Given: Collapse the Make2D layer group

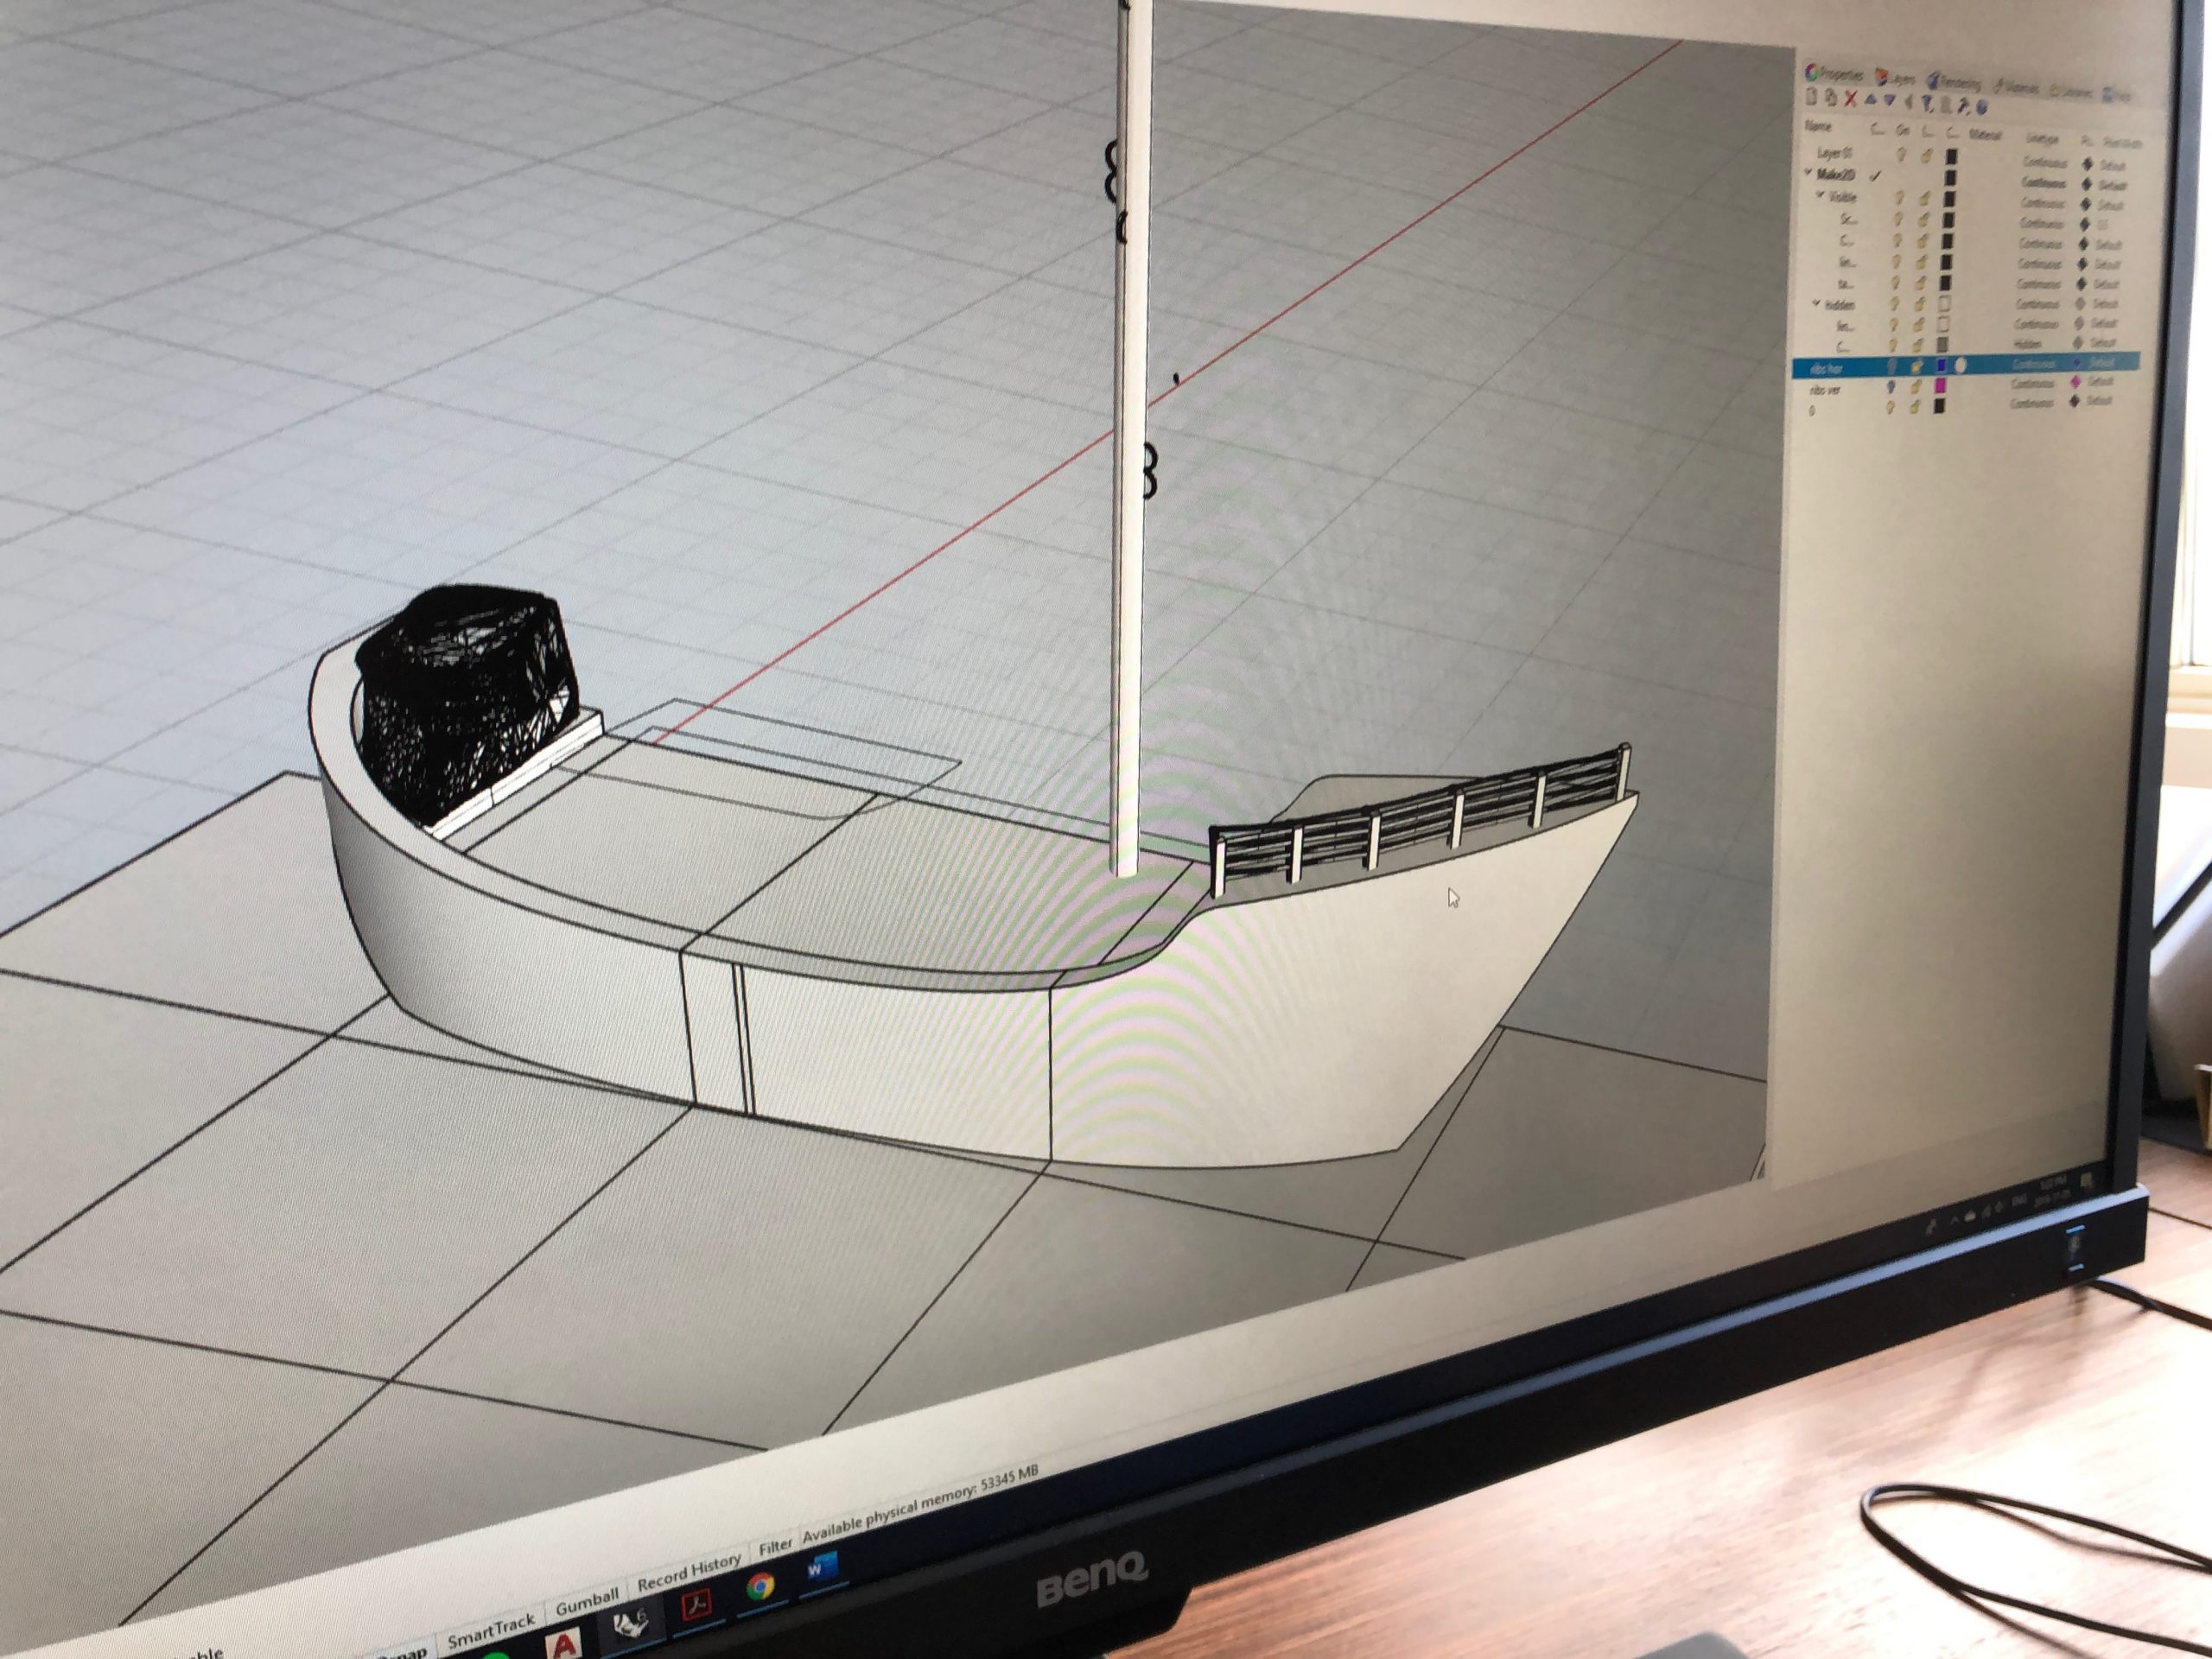Looking at the screenshot, I should pos(1808,173).
